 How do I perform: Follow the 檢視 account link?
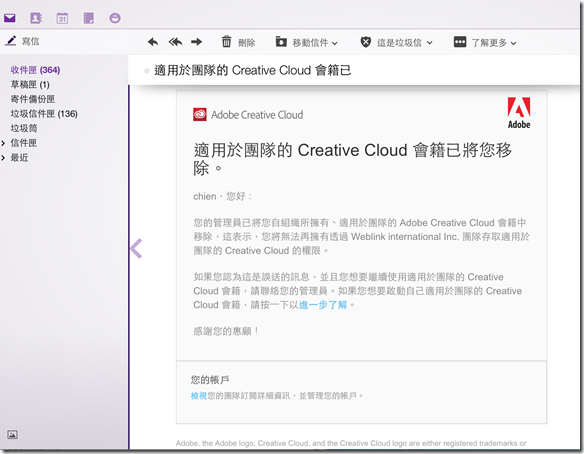(x=199, y=396)
